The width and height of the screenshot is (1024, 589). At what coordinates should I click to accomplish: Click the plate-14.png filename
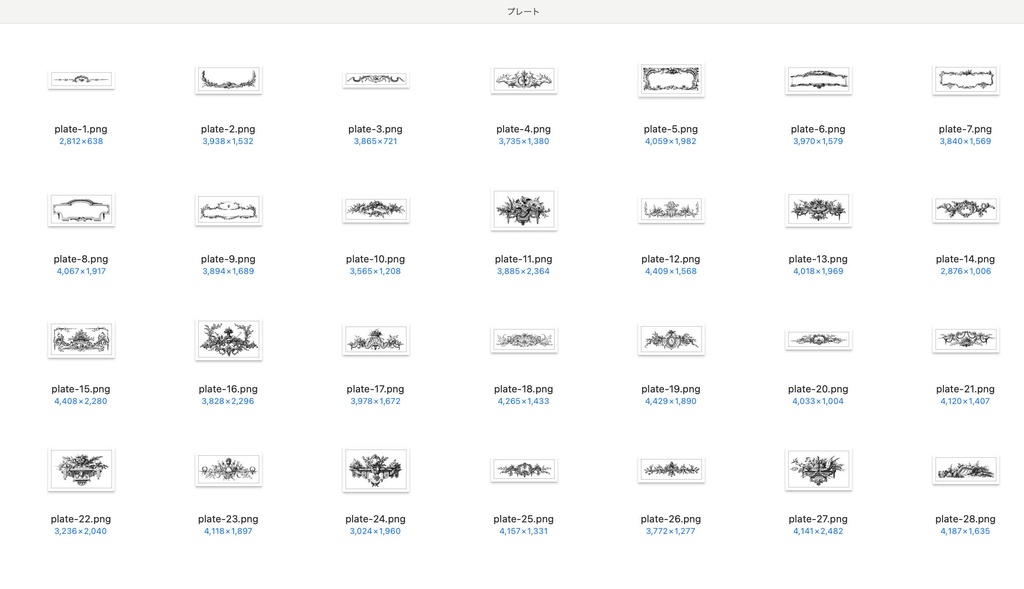tap(965, 259)
